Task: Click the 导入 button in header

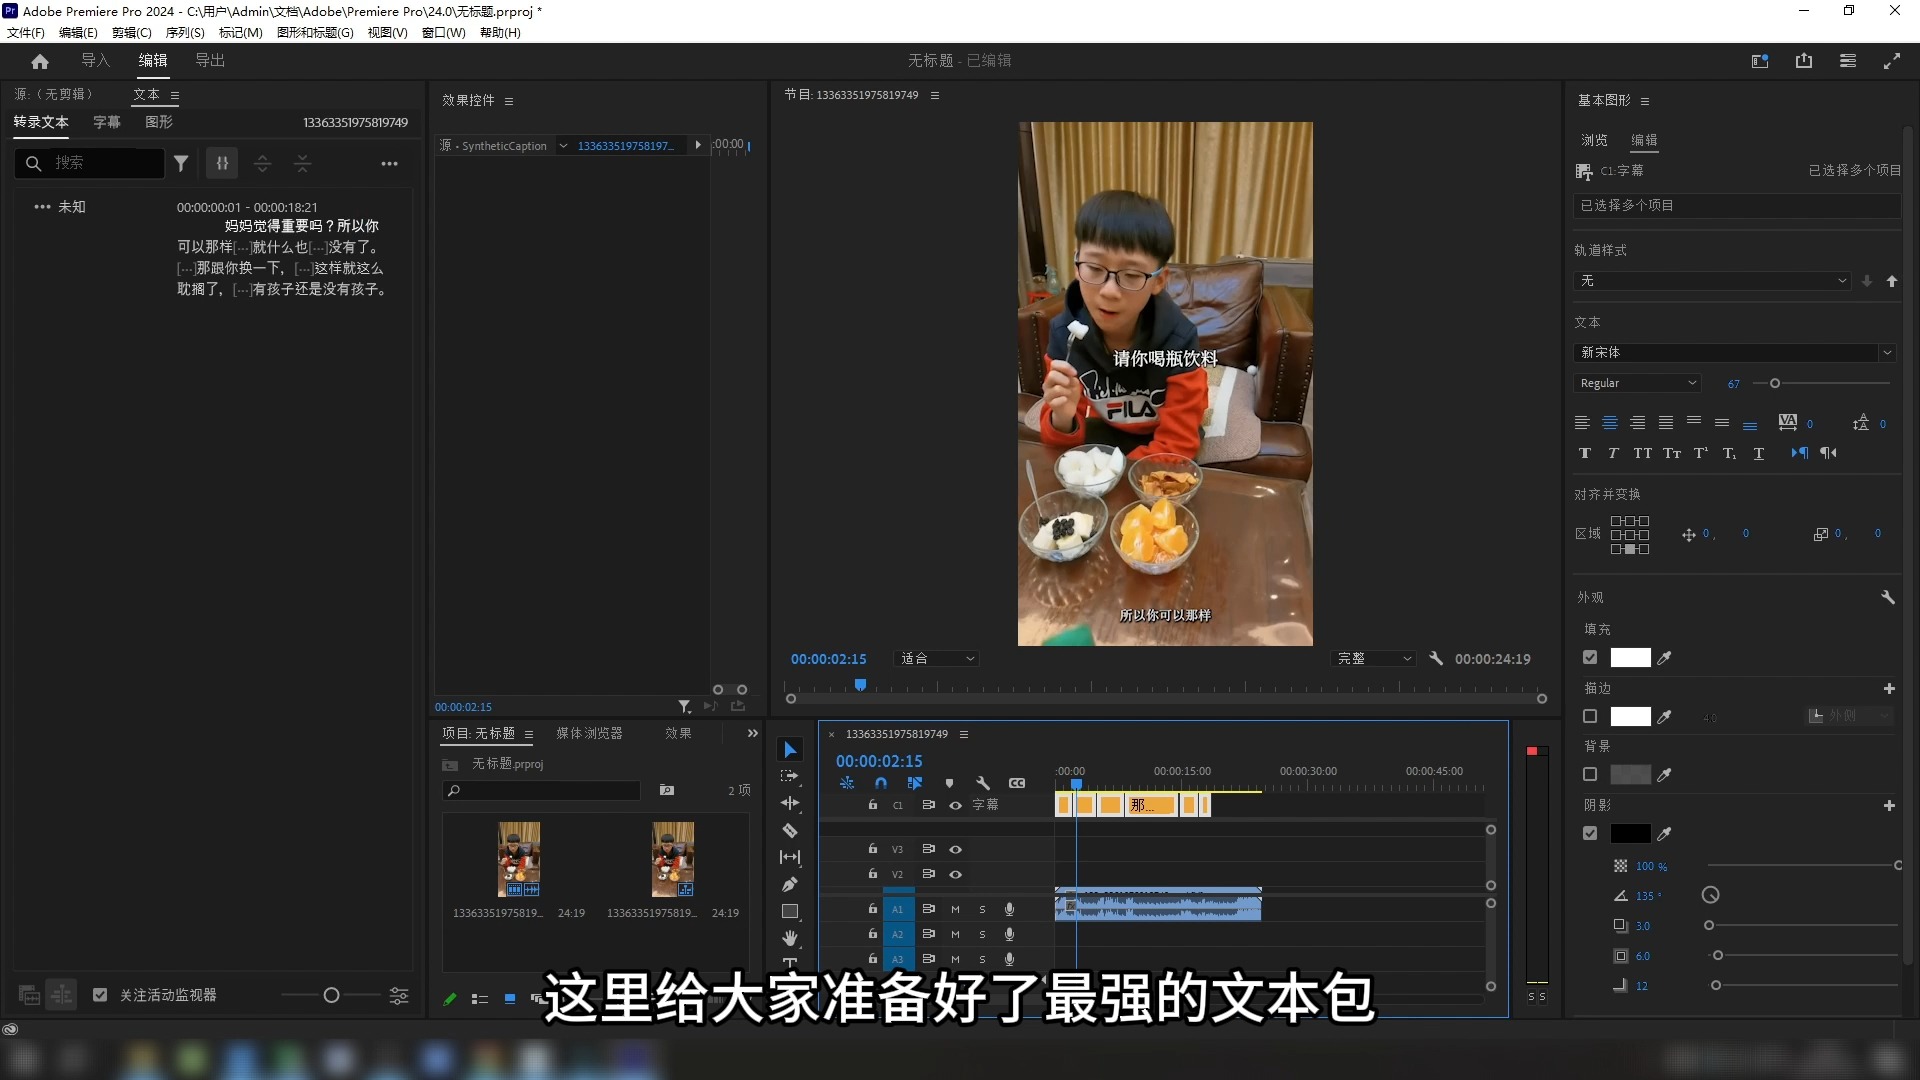Action: [95, 60]
